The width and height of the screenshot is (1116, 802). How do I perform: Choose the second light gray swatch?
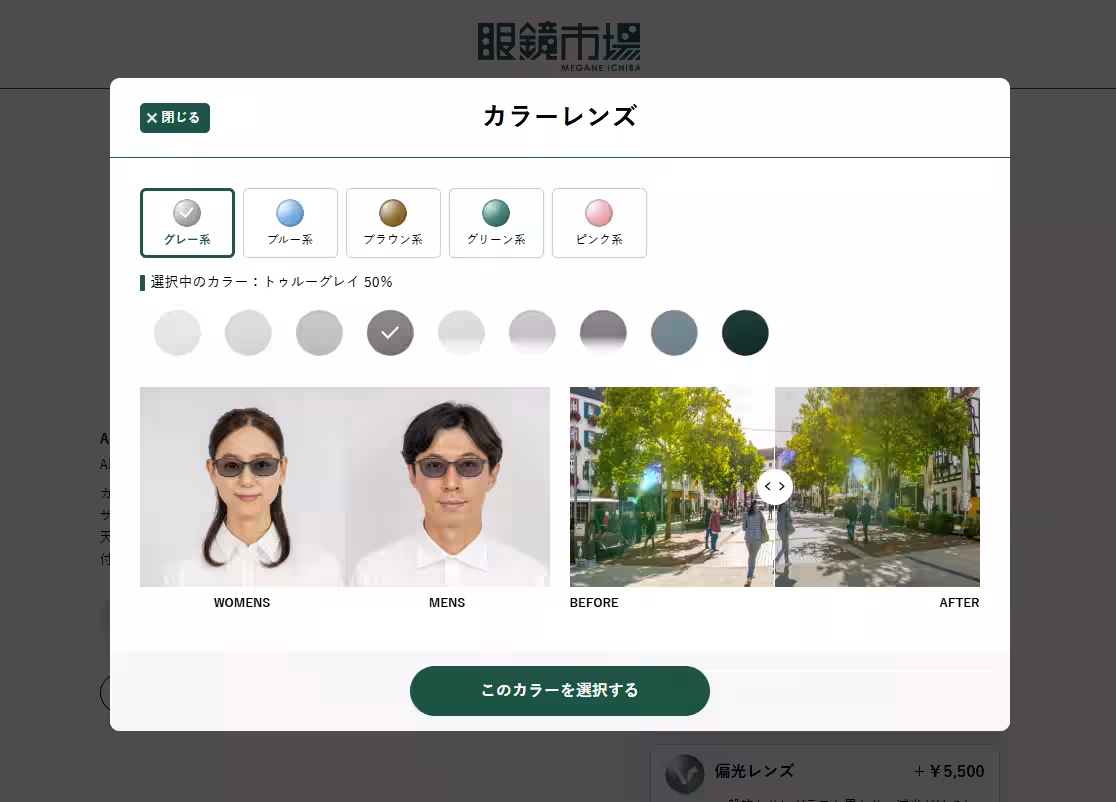coord(248,333)
